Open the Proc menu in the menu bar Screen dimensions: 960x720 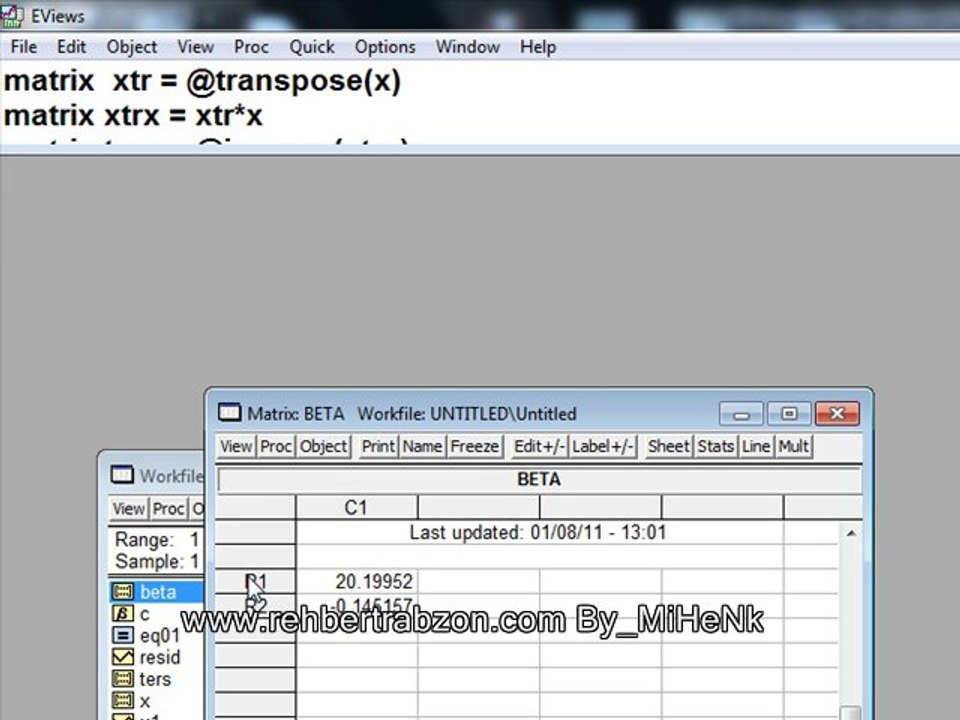pos(251,47)
